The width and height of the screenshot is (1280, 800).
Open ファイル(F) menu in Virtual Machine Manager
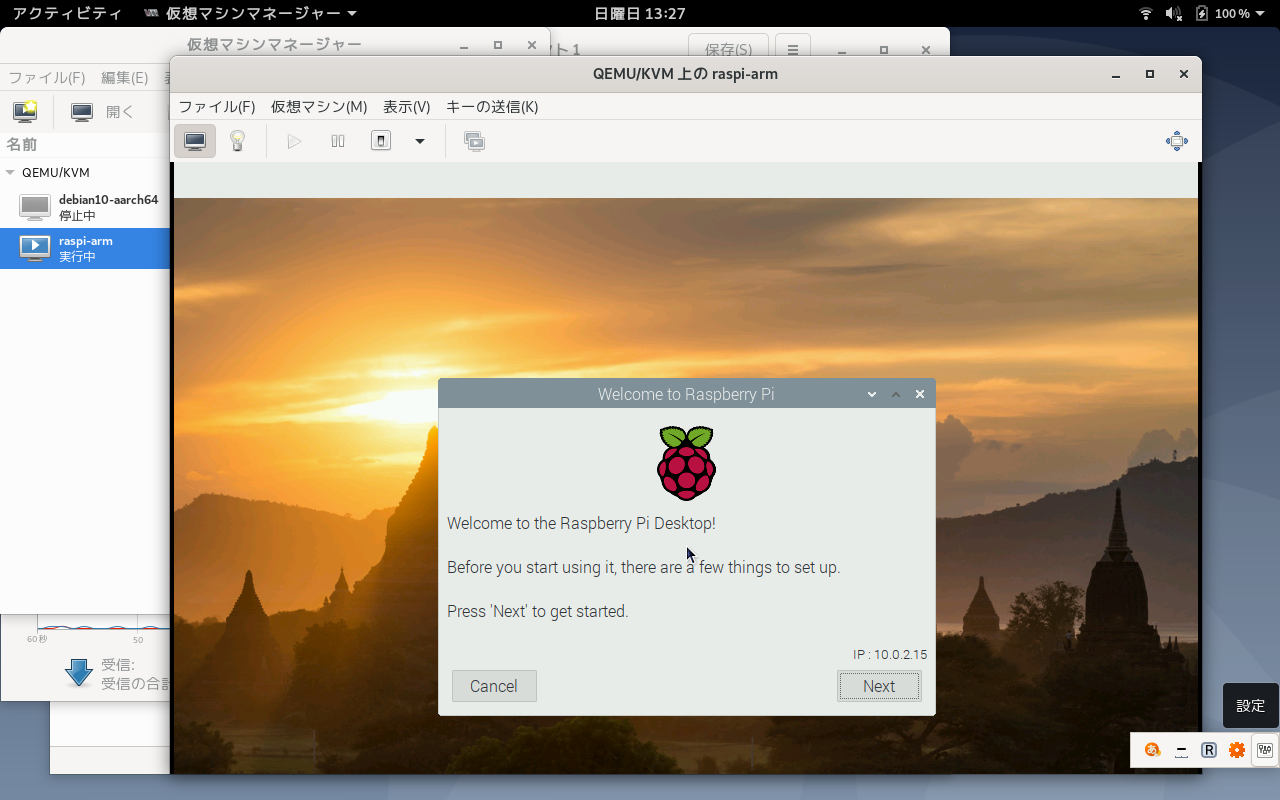47,78
